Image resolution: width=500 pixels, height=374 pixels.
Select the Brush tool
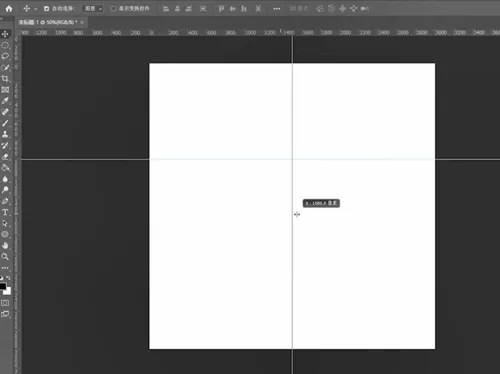click(5, 123)
